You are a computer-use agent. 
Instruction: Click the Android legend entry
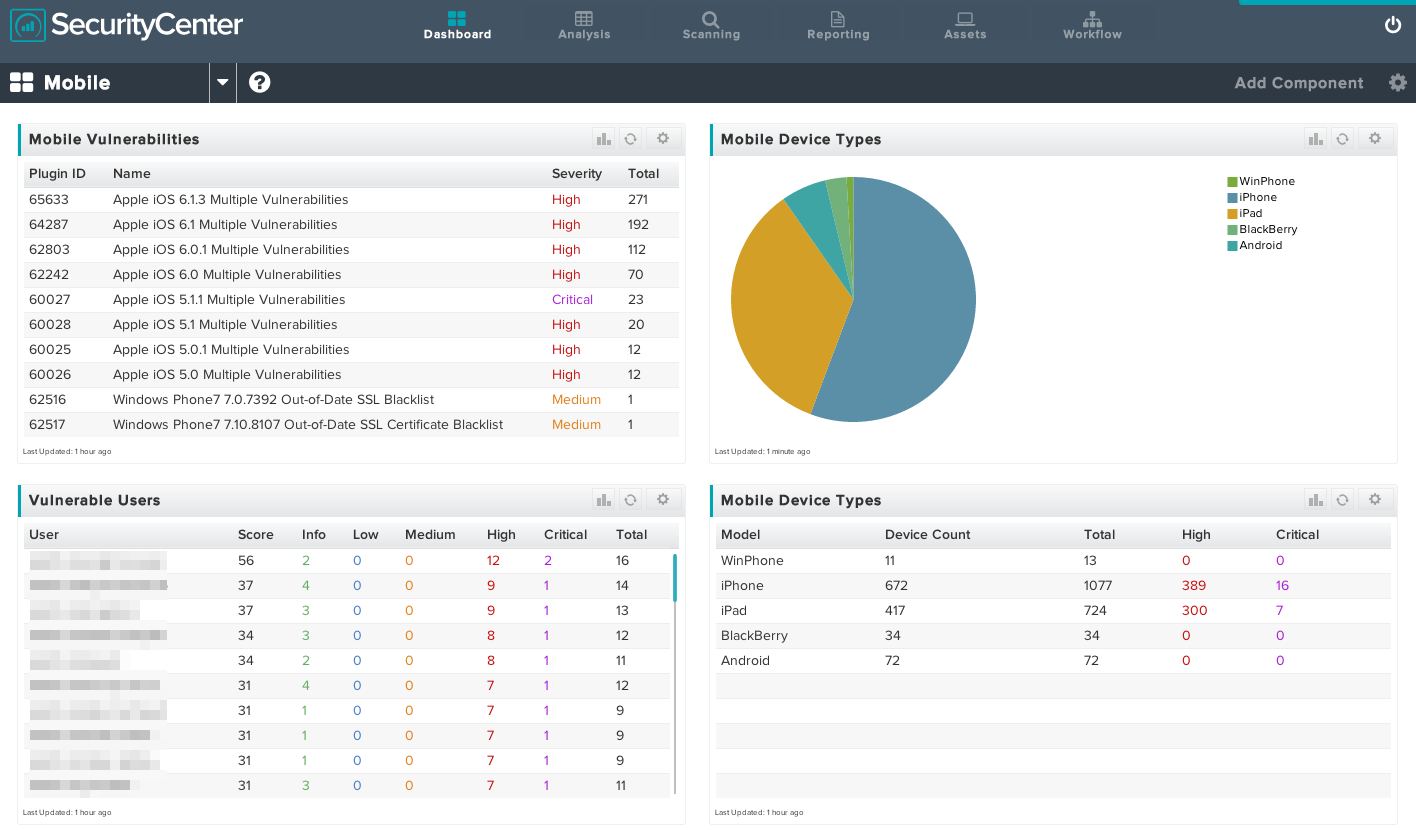coord(1255,246)
